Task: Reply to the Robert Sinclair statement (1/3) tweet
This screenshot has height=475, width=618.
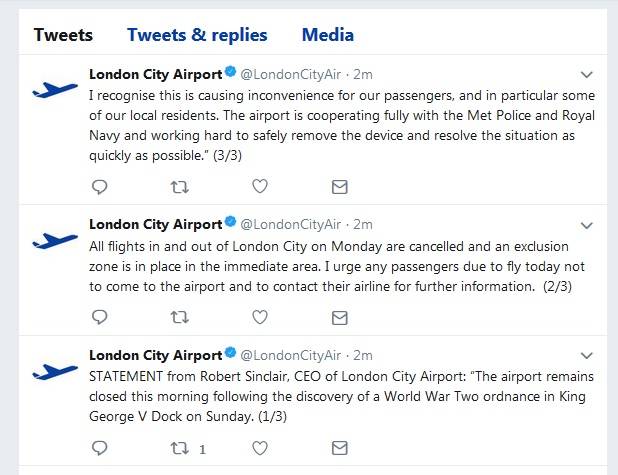Action: 99,448
